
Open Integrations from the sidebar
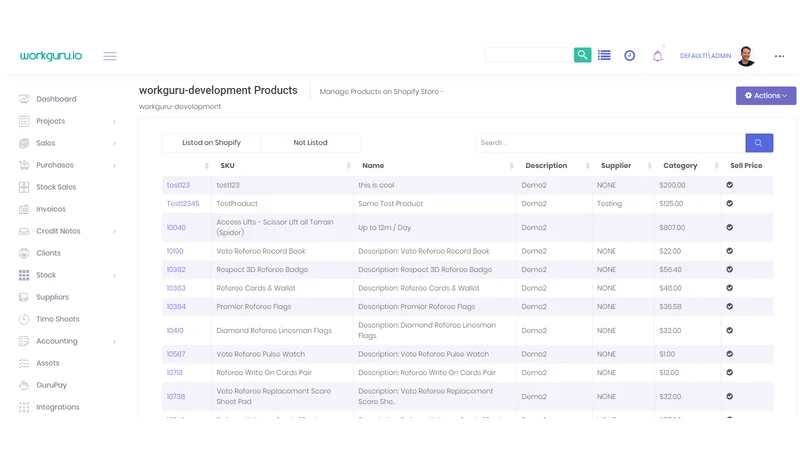[58, 407]
